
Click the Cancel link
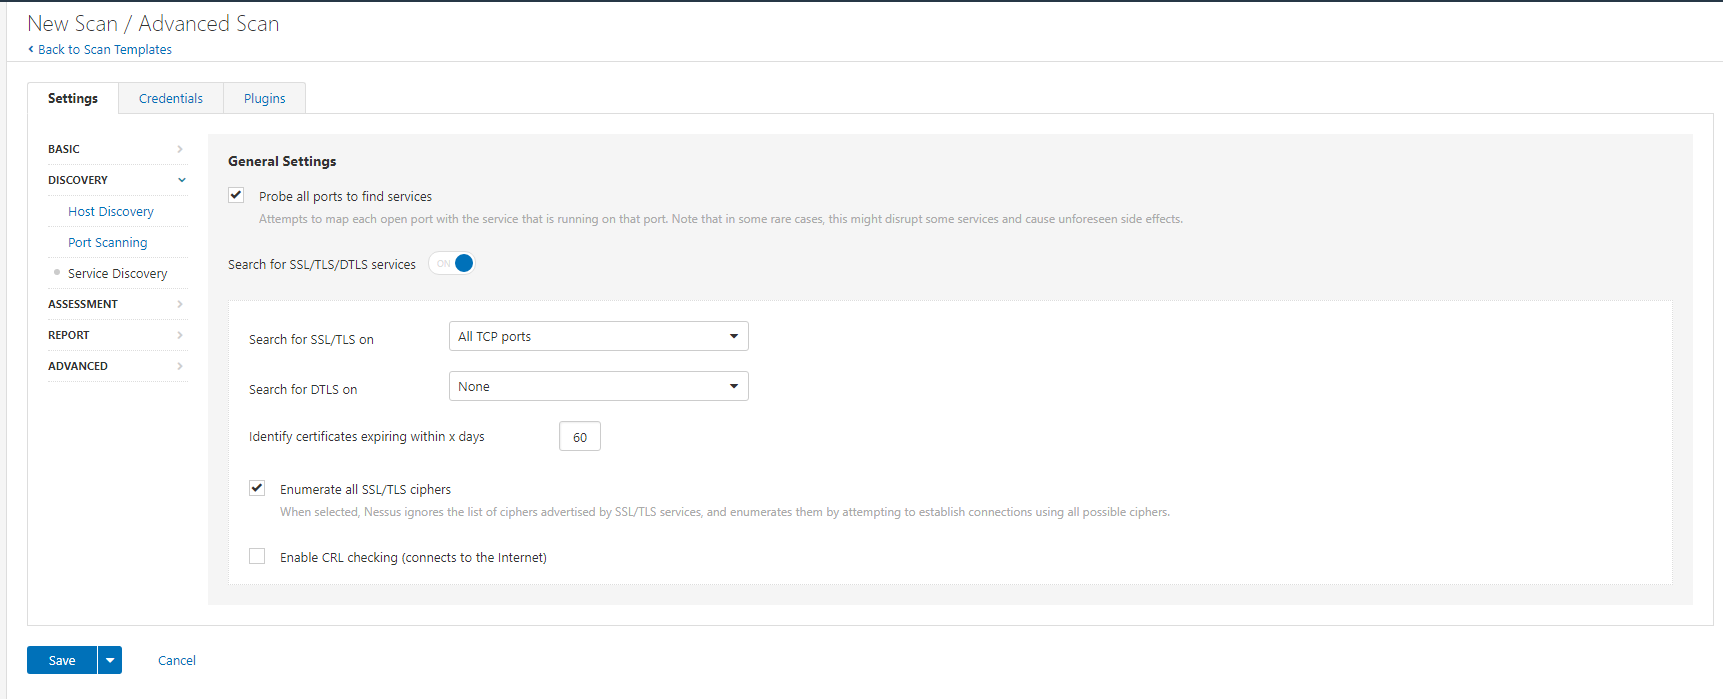[177, 660]
